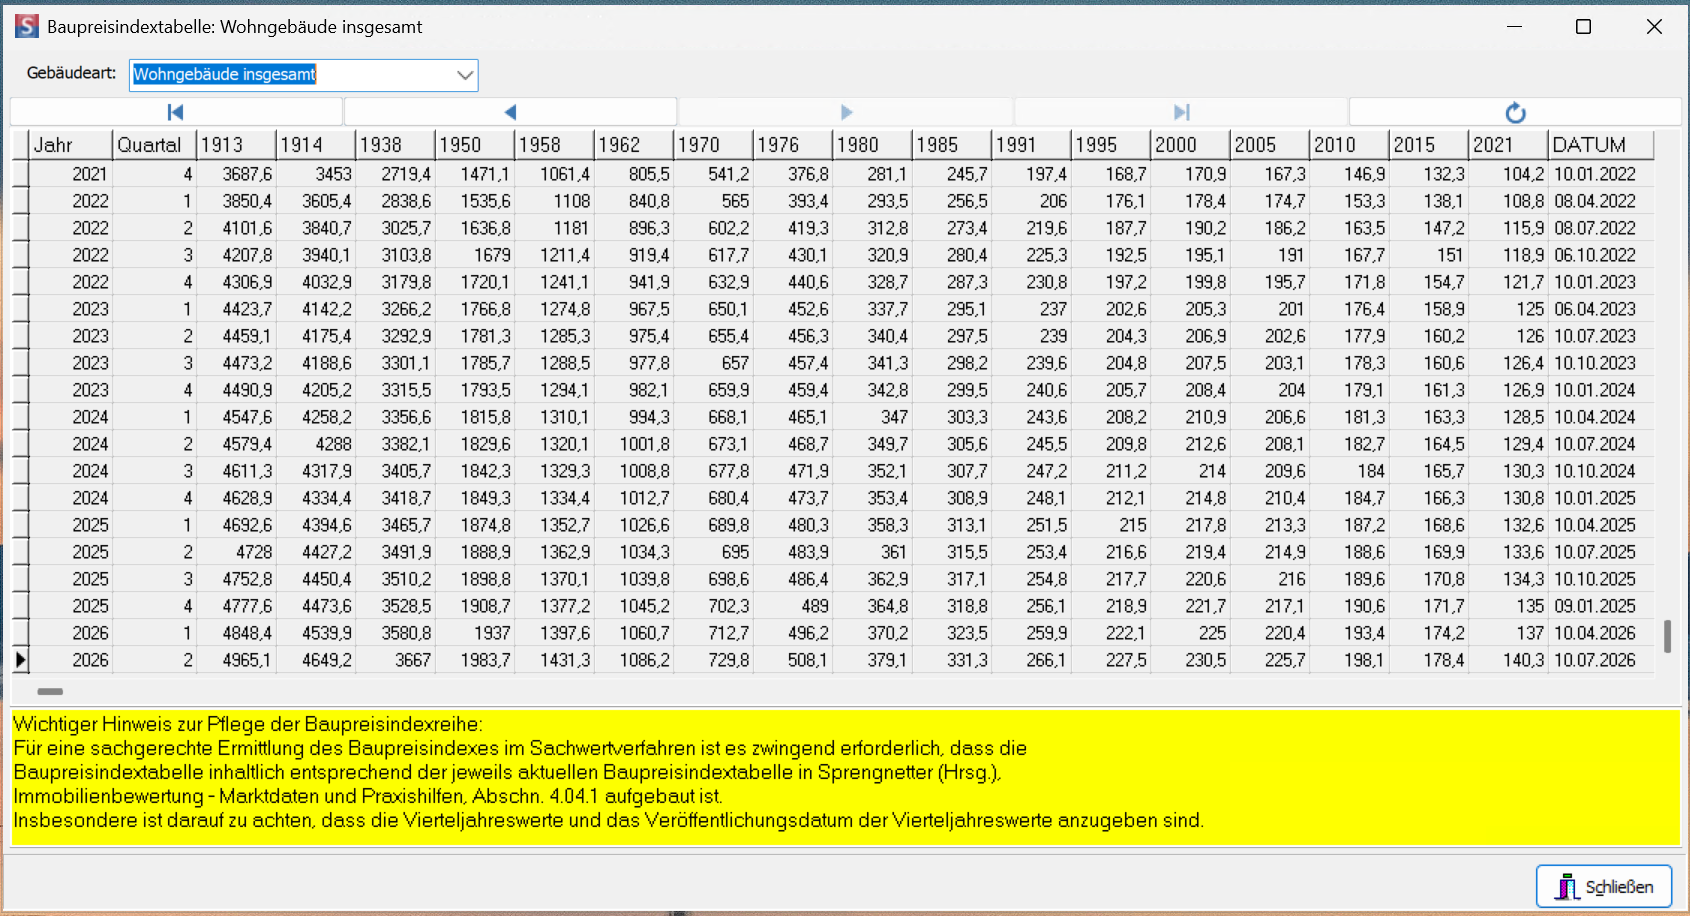Select cell 1983,7 in 1950 column
Image resolution: width=1690 pixels, height=916 pixels.
[475, 660]
